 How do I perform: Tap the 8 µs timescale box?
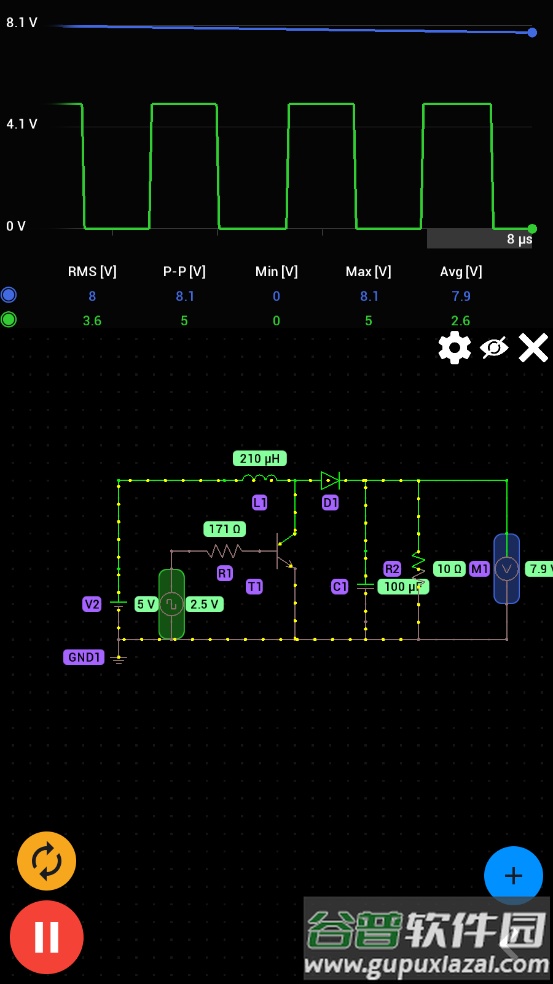480,239
